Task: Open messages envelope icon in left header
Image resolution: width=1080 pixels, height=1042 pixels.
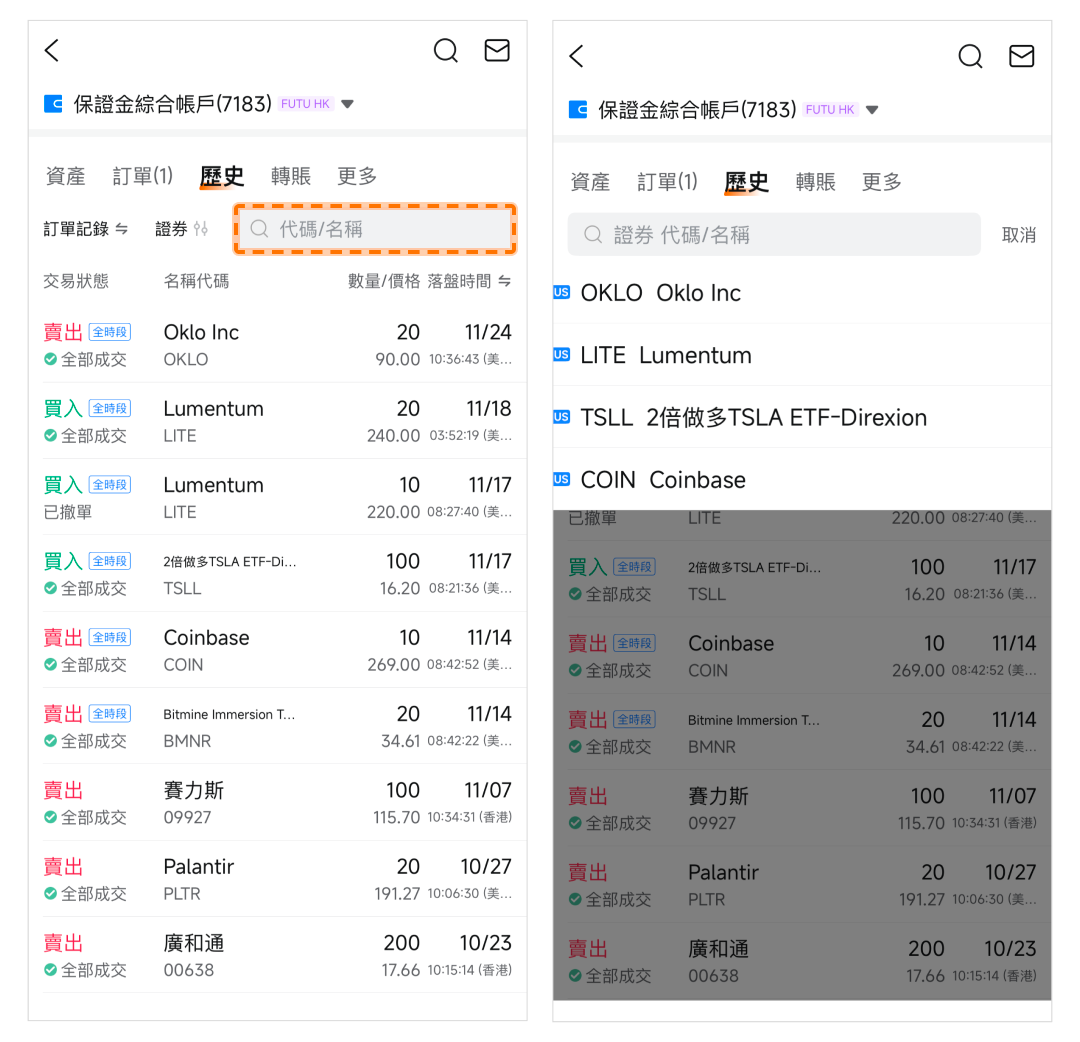Action: click(497, 51)
